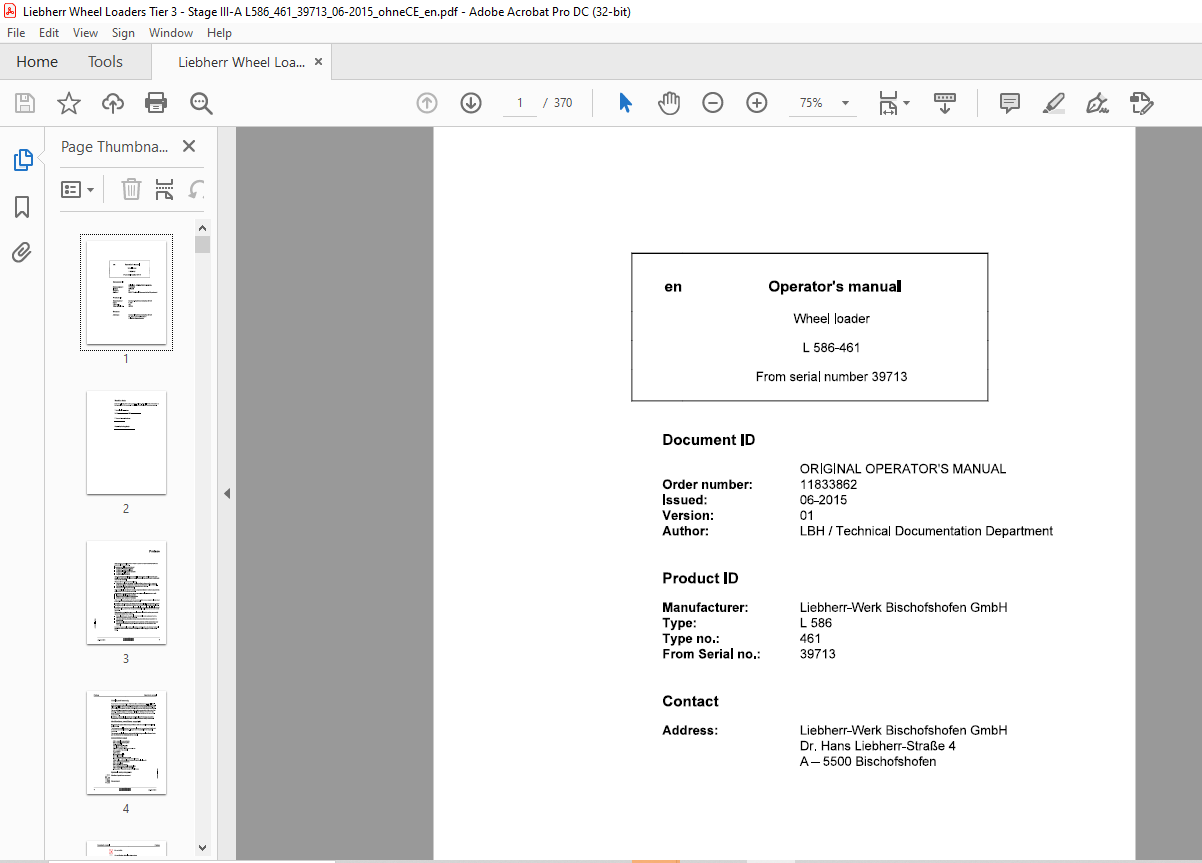Image resolution: width=1202 pixels, height=863 pixels.
Task: Open Page Thumbnails sidebar icon
Action: [x=22, y=160]
